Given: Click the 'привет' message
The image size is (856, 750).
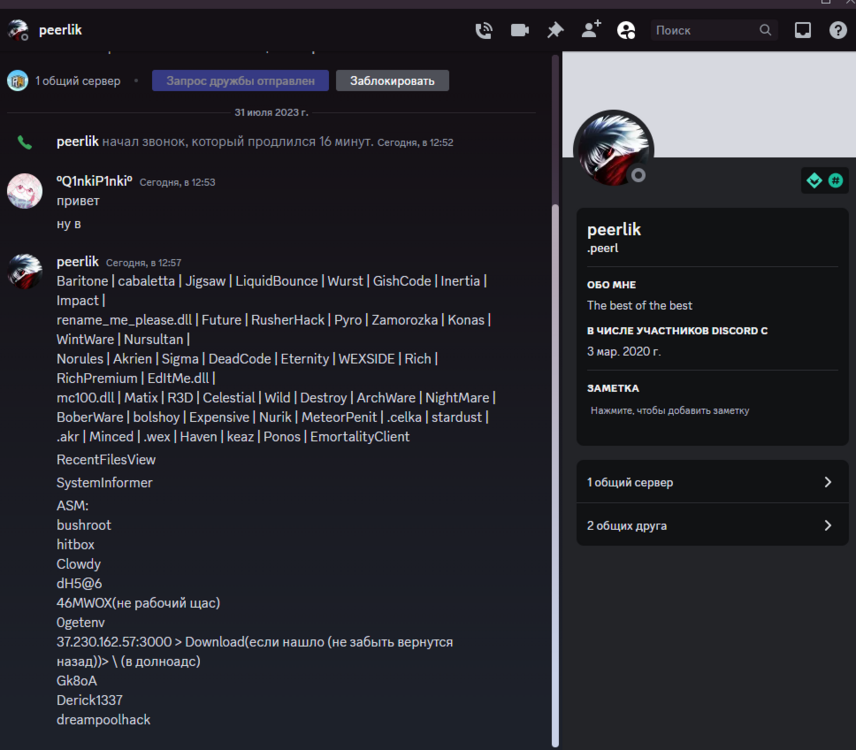Looking at the screenshot, I should 78,201.
